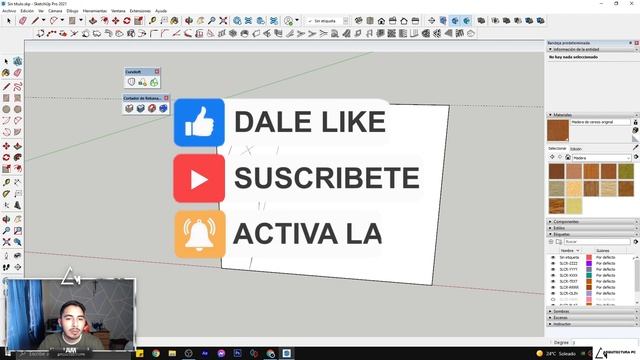This screenshot has height=360, width=640.
Task: Toggle visibility of SLCR-RRRR tag
Action: pyautogui.click(x=553, y=287)
